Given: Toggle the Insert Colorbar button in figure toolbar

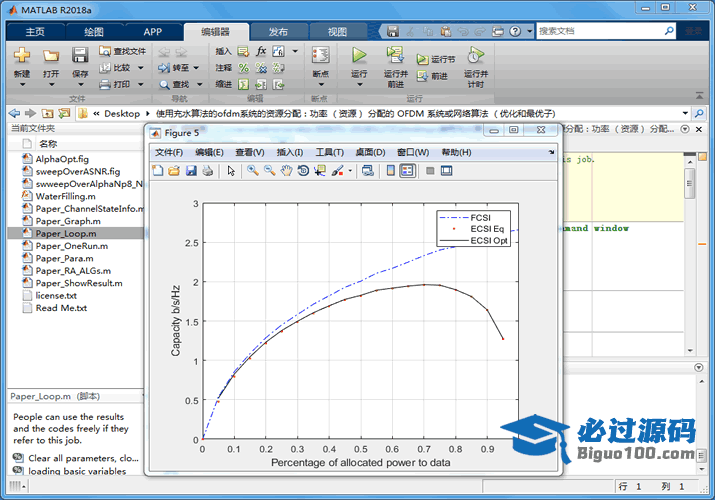Looking at the screenshot, I should pyautogui.click(x=392, y=171).
